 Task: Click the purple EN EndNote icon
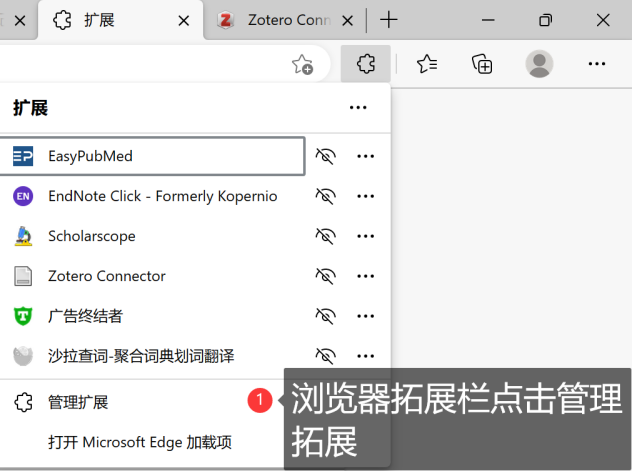click(x=23, y=196)
